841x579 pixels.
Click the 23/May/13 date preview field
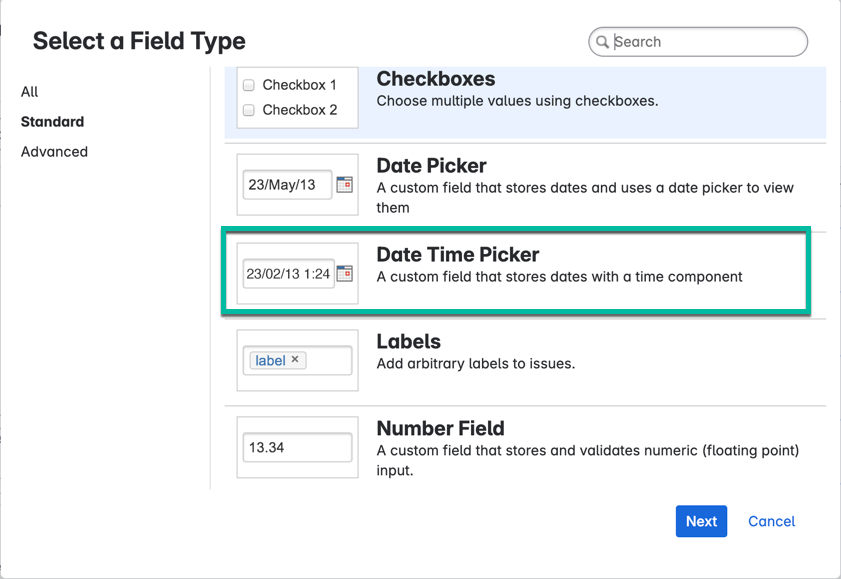(x=287, y=185)
